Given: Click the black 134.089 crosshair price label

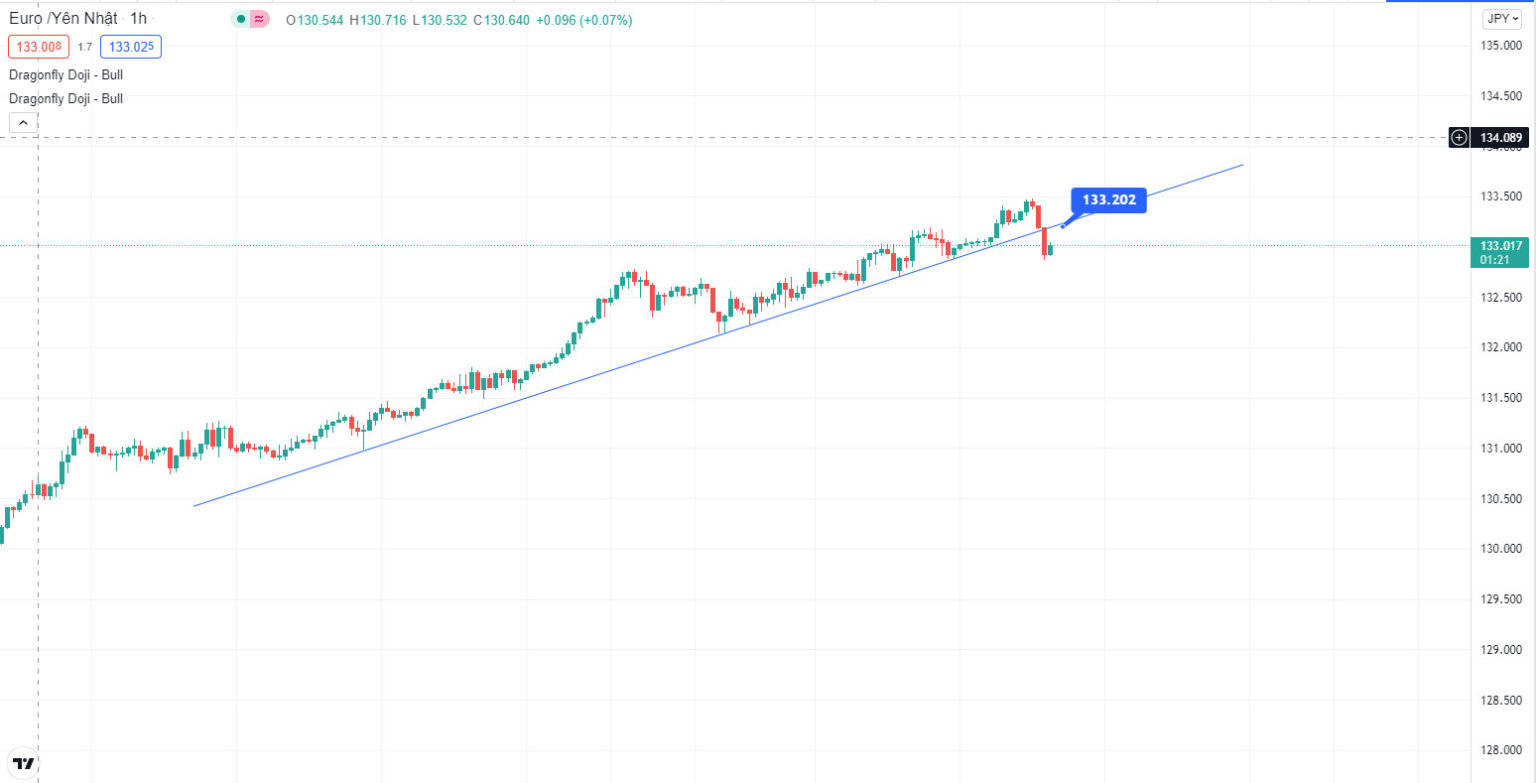Looking at the screenshot, I should coord(1501,137).
